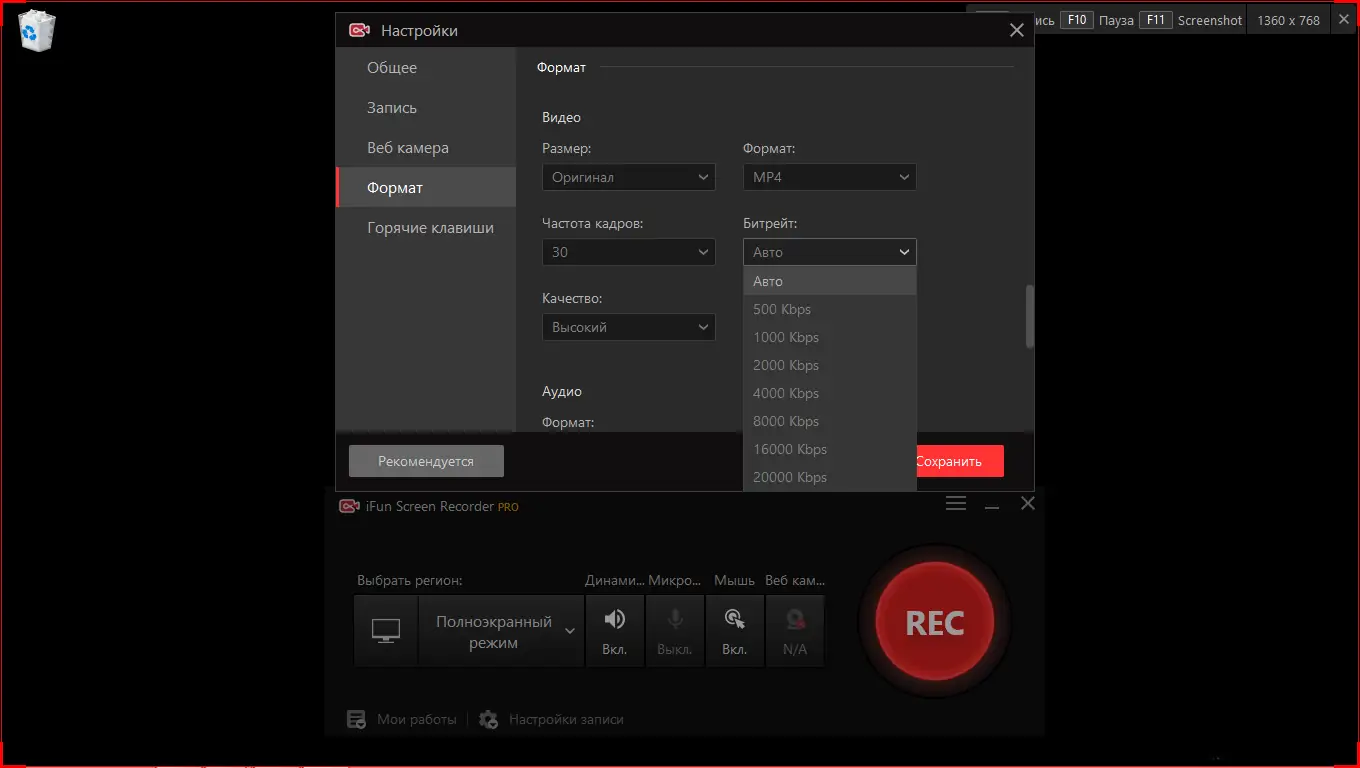Open the hamburger menu in iFun Recorder
1360x768 pixels.
(956, 504)
